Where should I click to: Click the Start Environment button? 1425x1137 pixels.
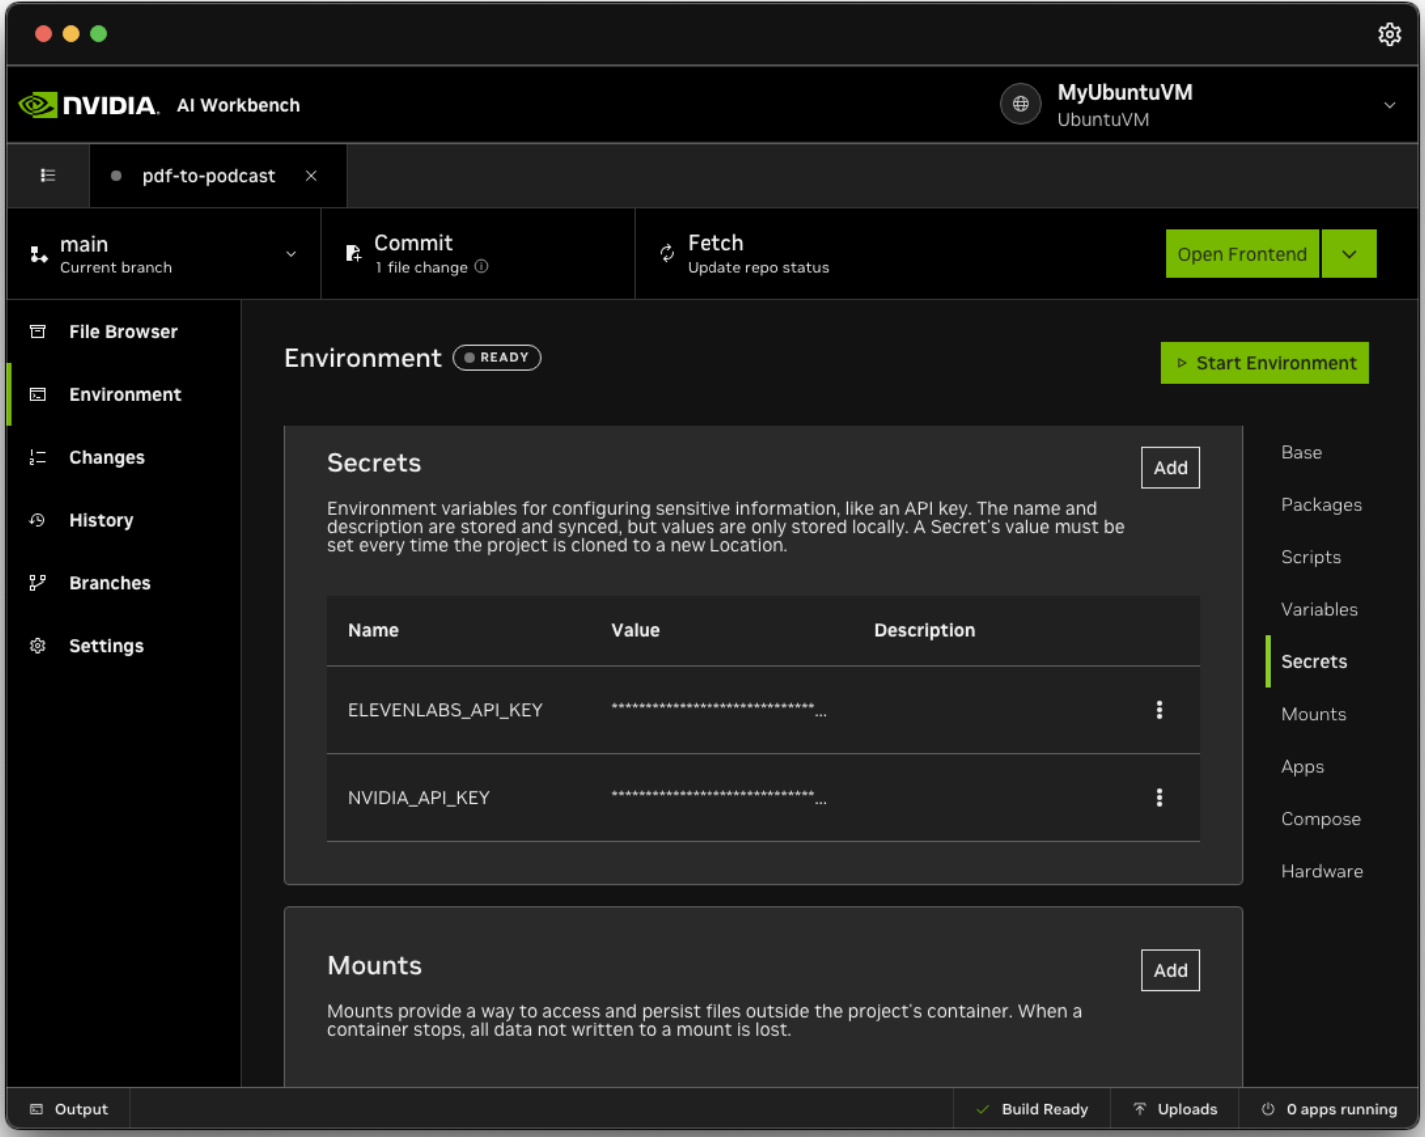[x=1264, y=363]
